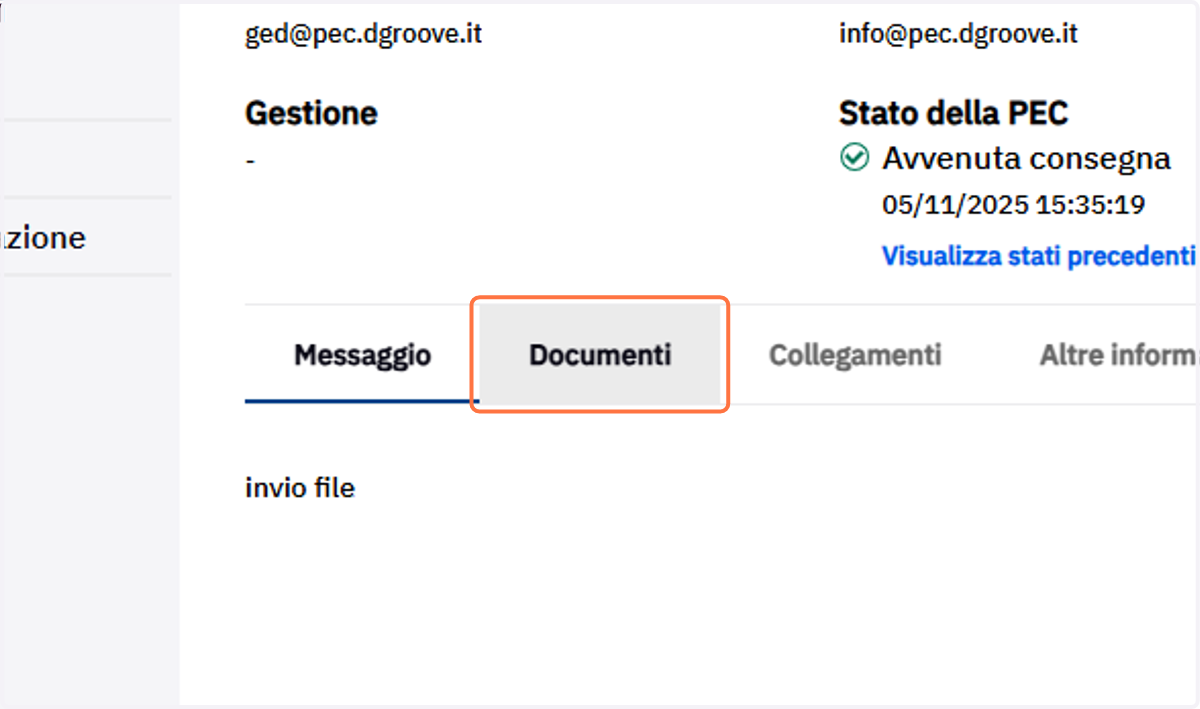1200x709 pixels.
Task: Click the Avvenuta consegna status text
Action: click(x=1026, y=158)
